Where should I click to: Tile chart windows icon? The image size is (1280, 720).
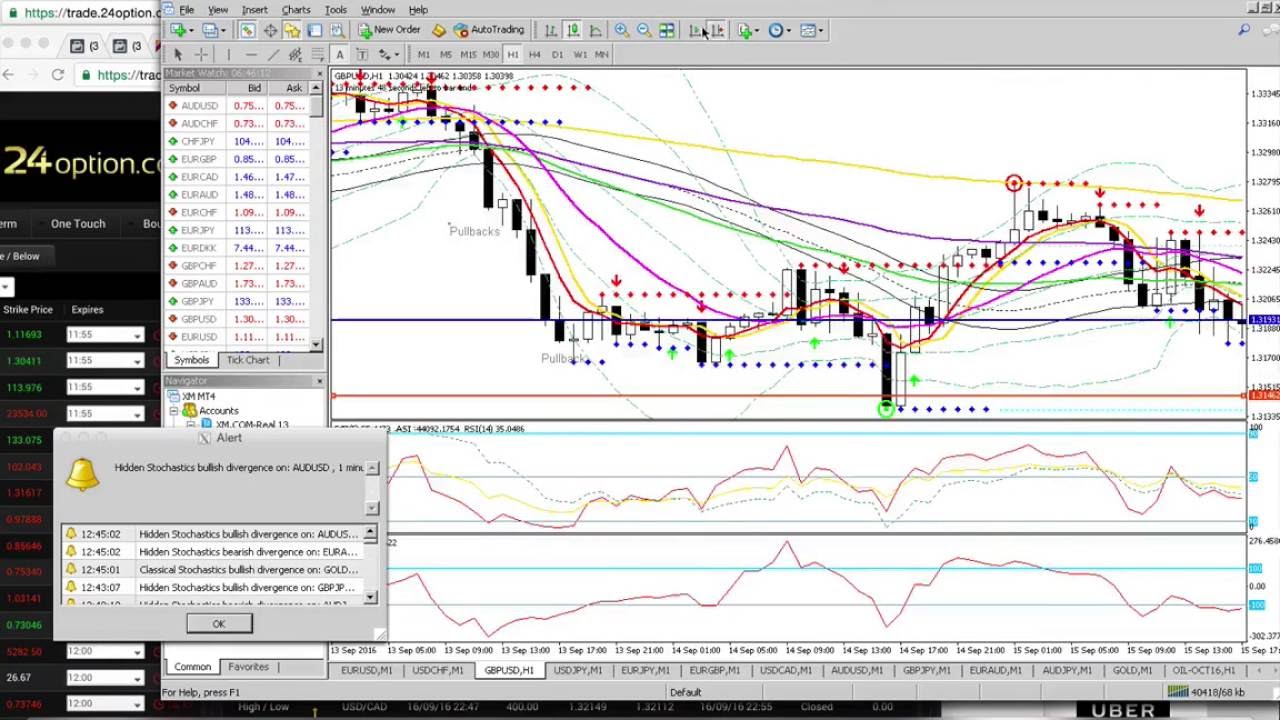(x=667, y=30)
